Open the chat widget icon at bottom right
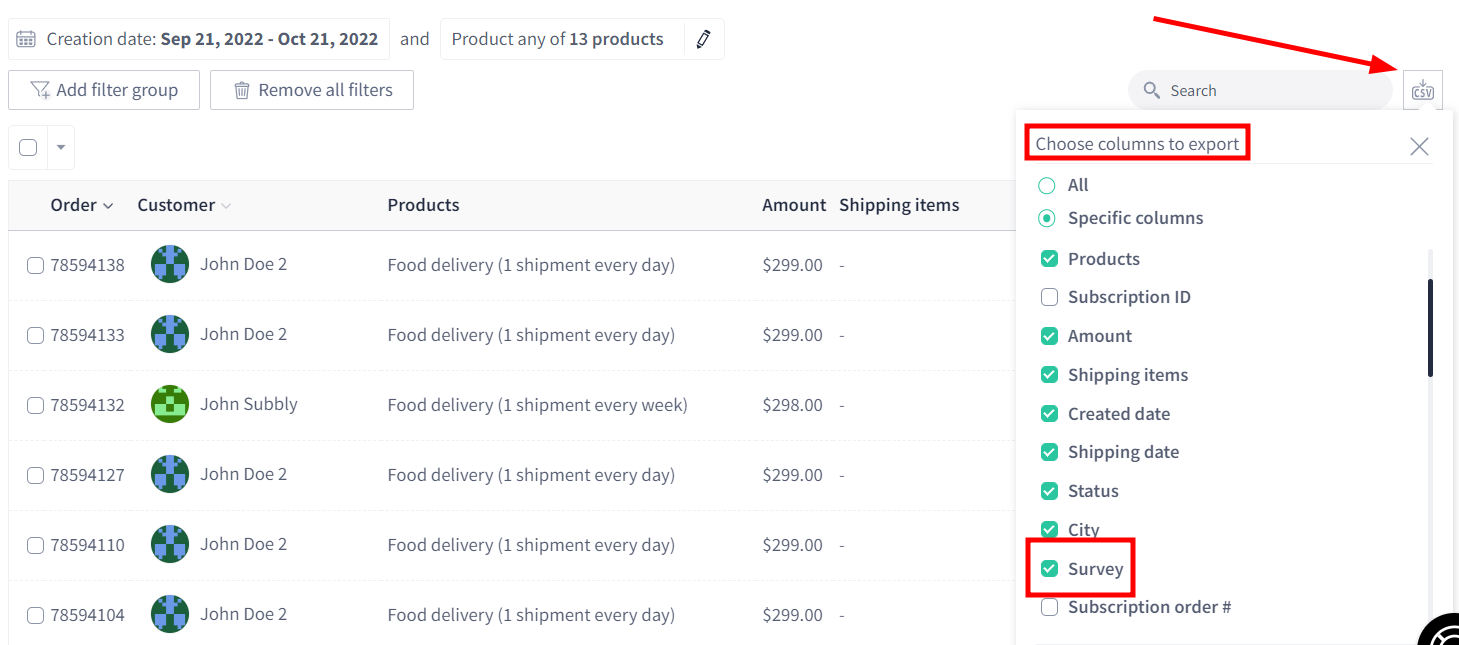The width and height of the screenshot is (1459, 645). [1442, 630]
